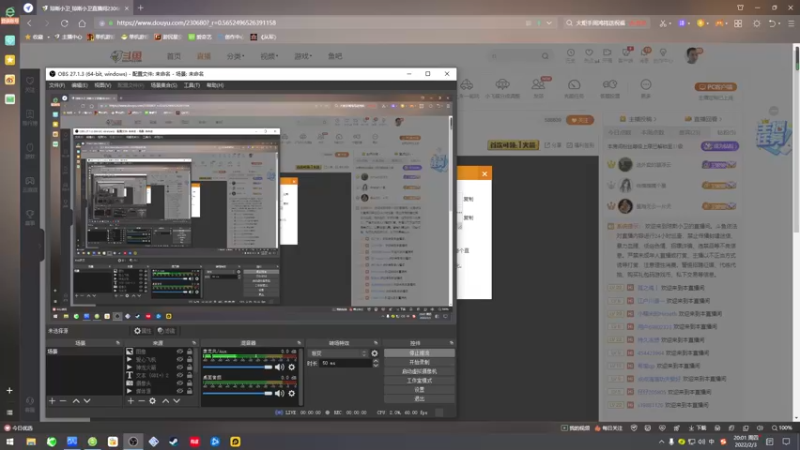Remove selected scene with minus icon
This screenshot has width=800, height=450.
63,401
